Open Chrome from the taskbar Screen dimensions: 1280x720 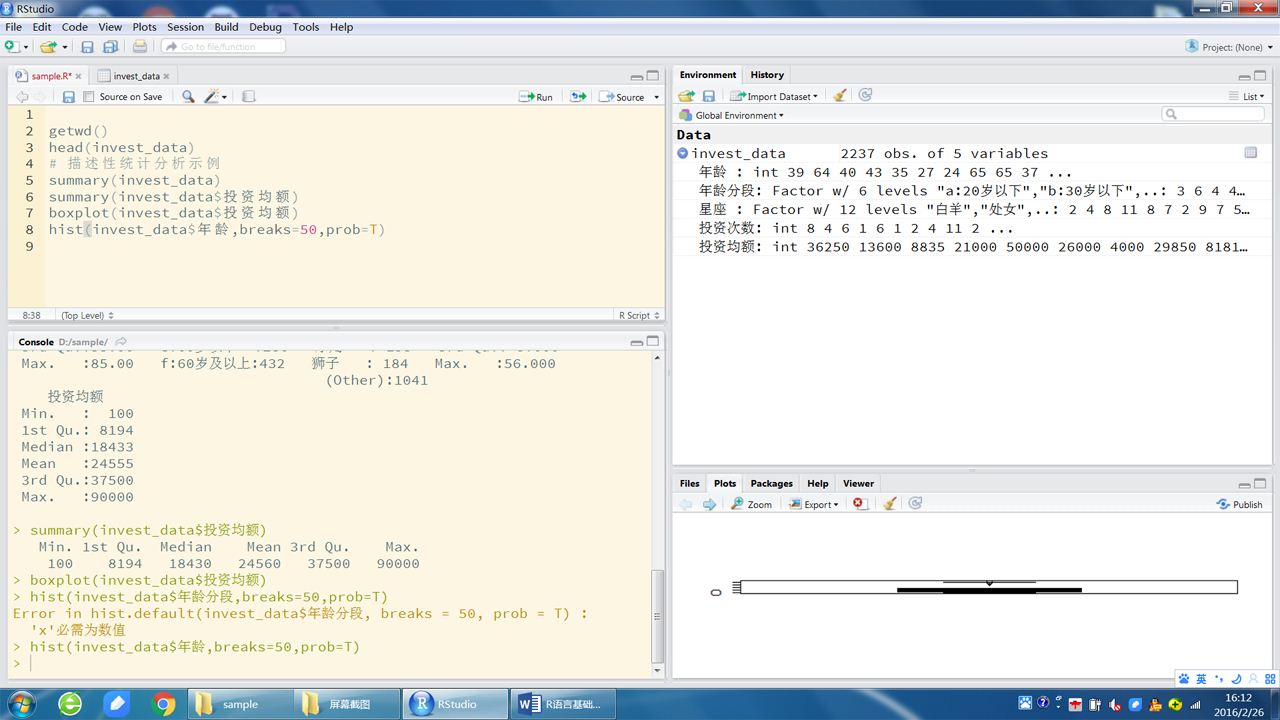(164, 704)
